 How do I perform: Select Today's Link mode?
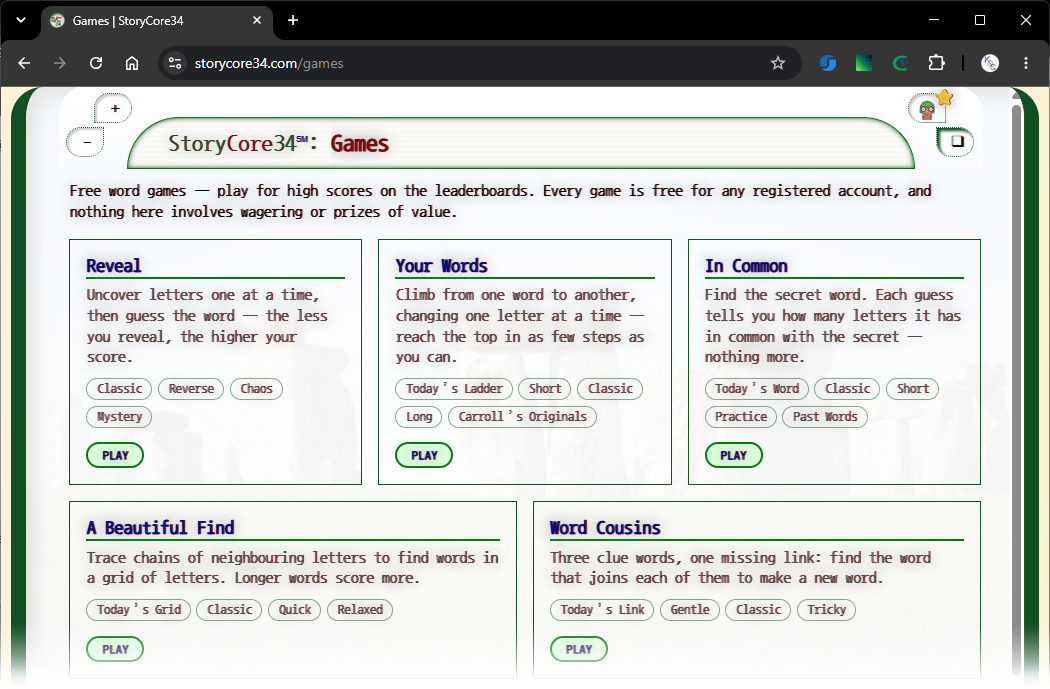click(602, 609)
